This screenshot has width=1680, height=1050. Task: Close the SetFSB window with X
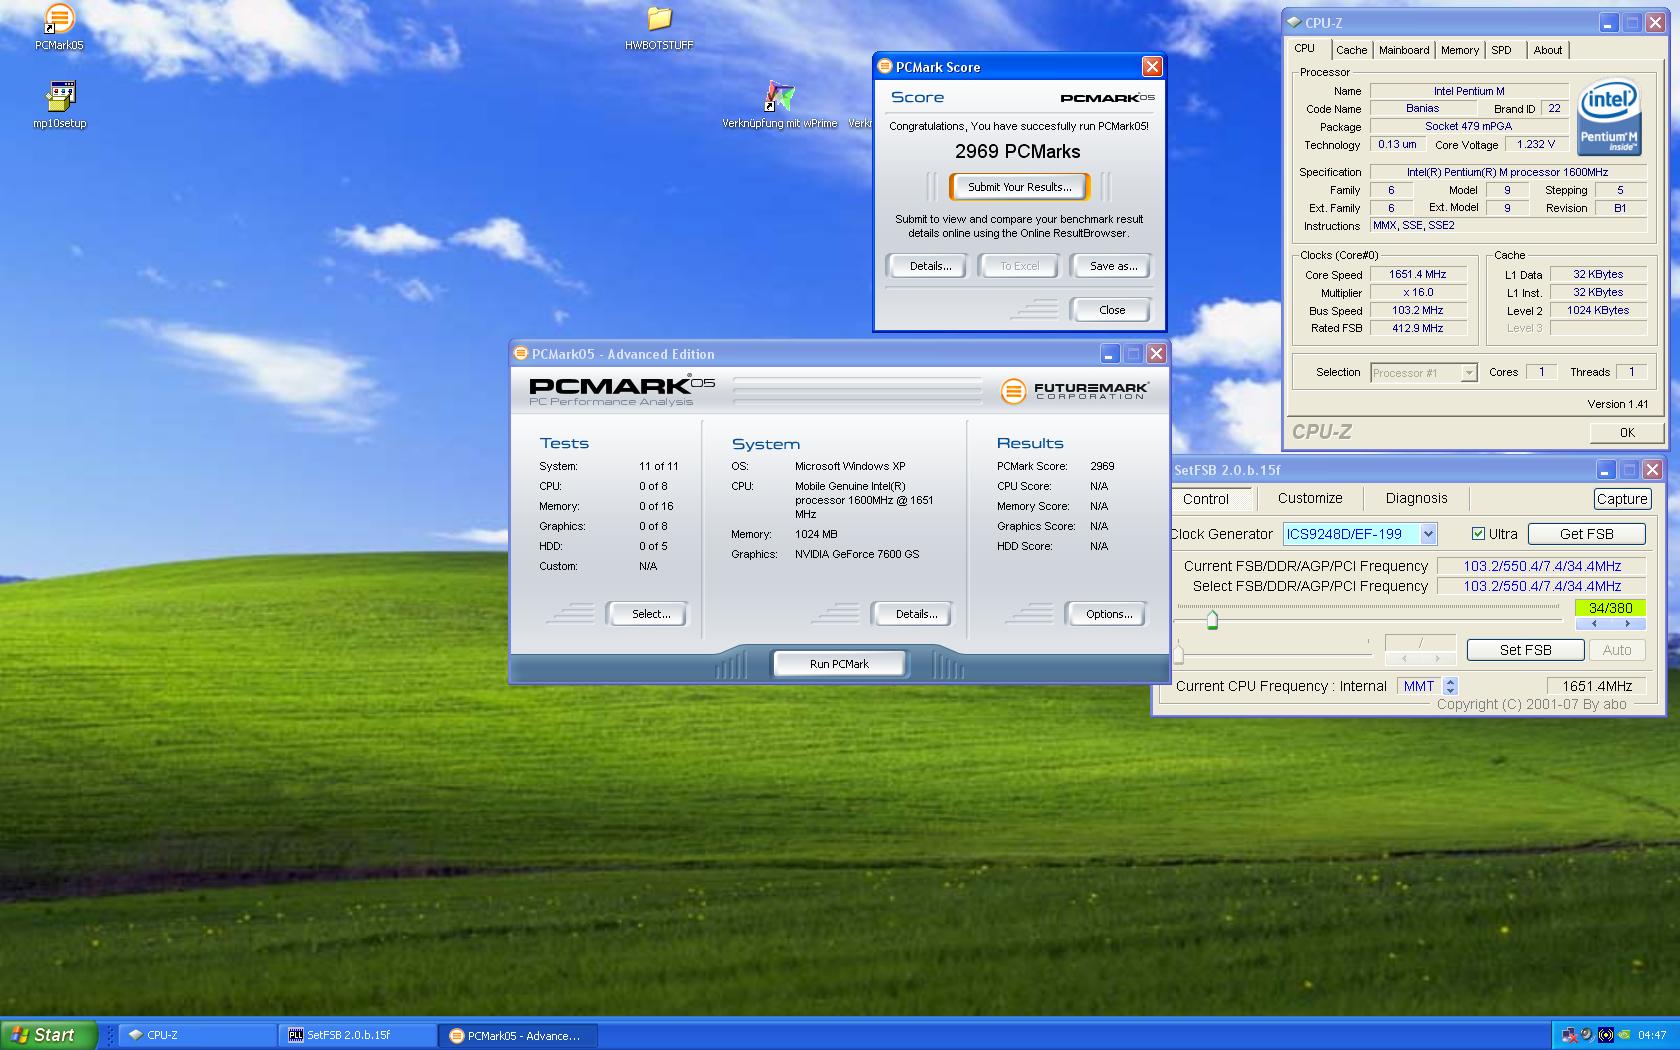pos(1652,469)
